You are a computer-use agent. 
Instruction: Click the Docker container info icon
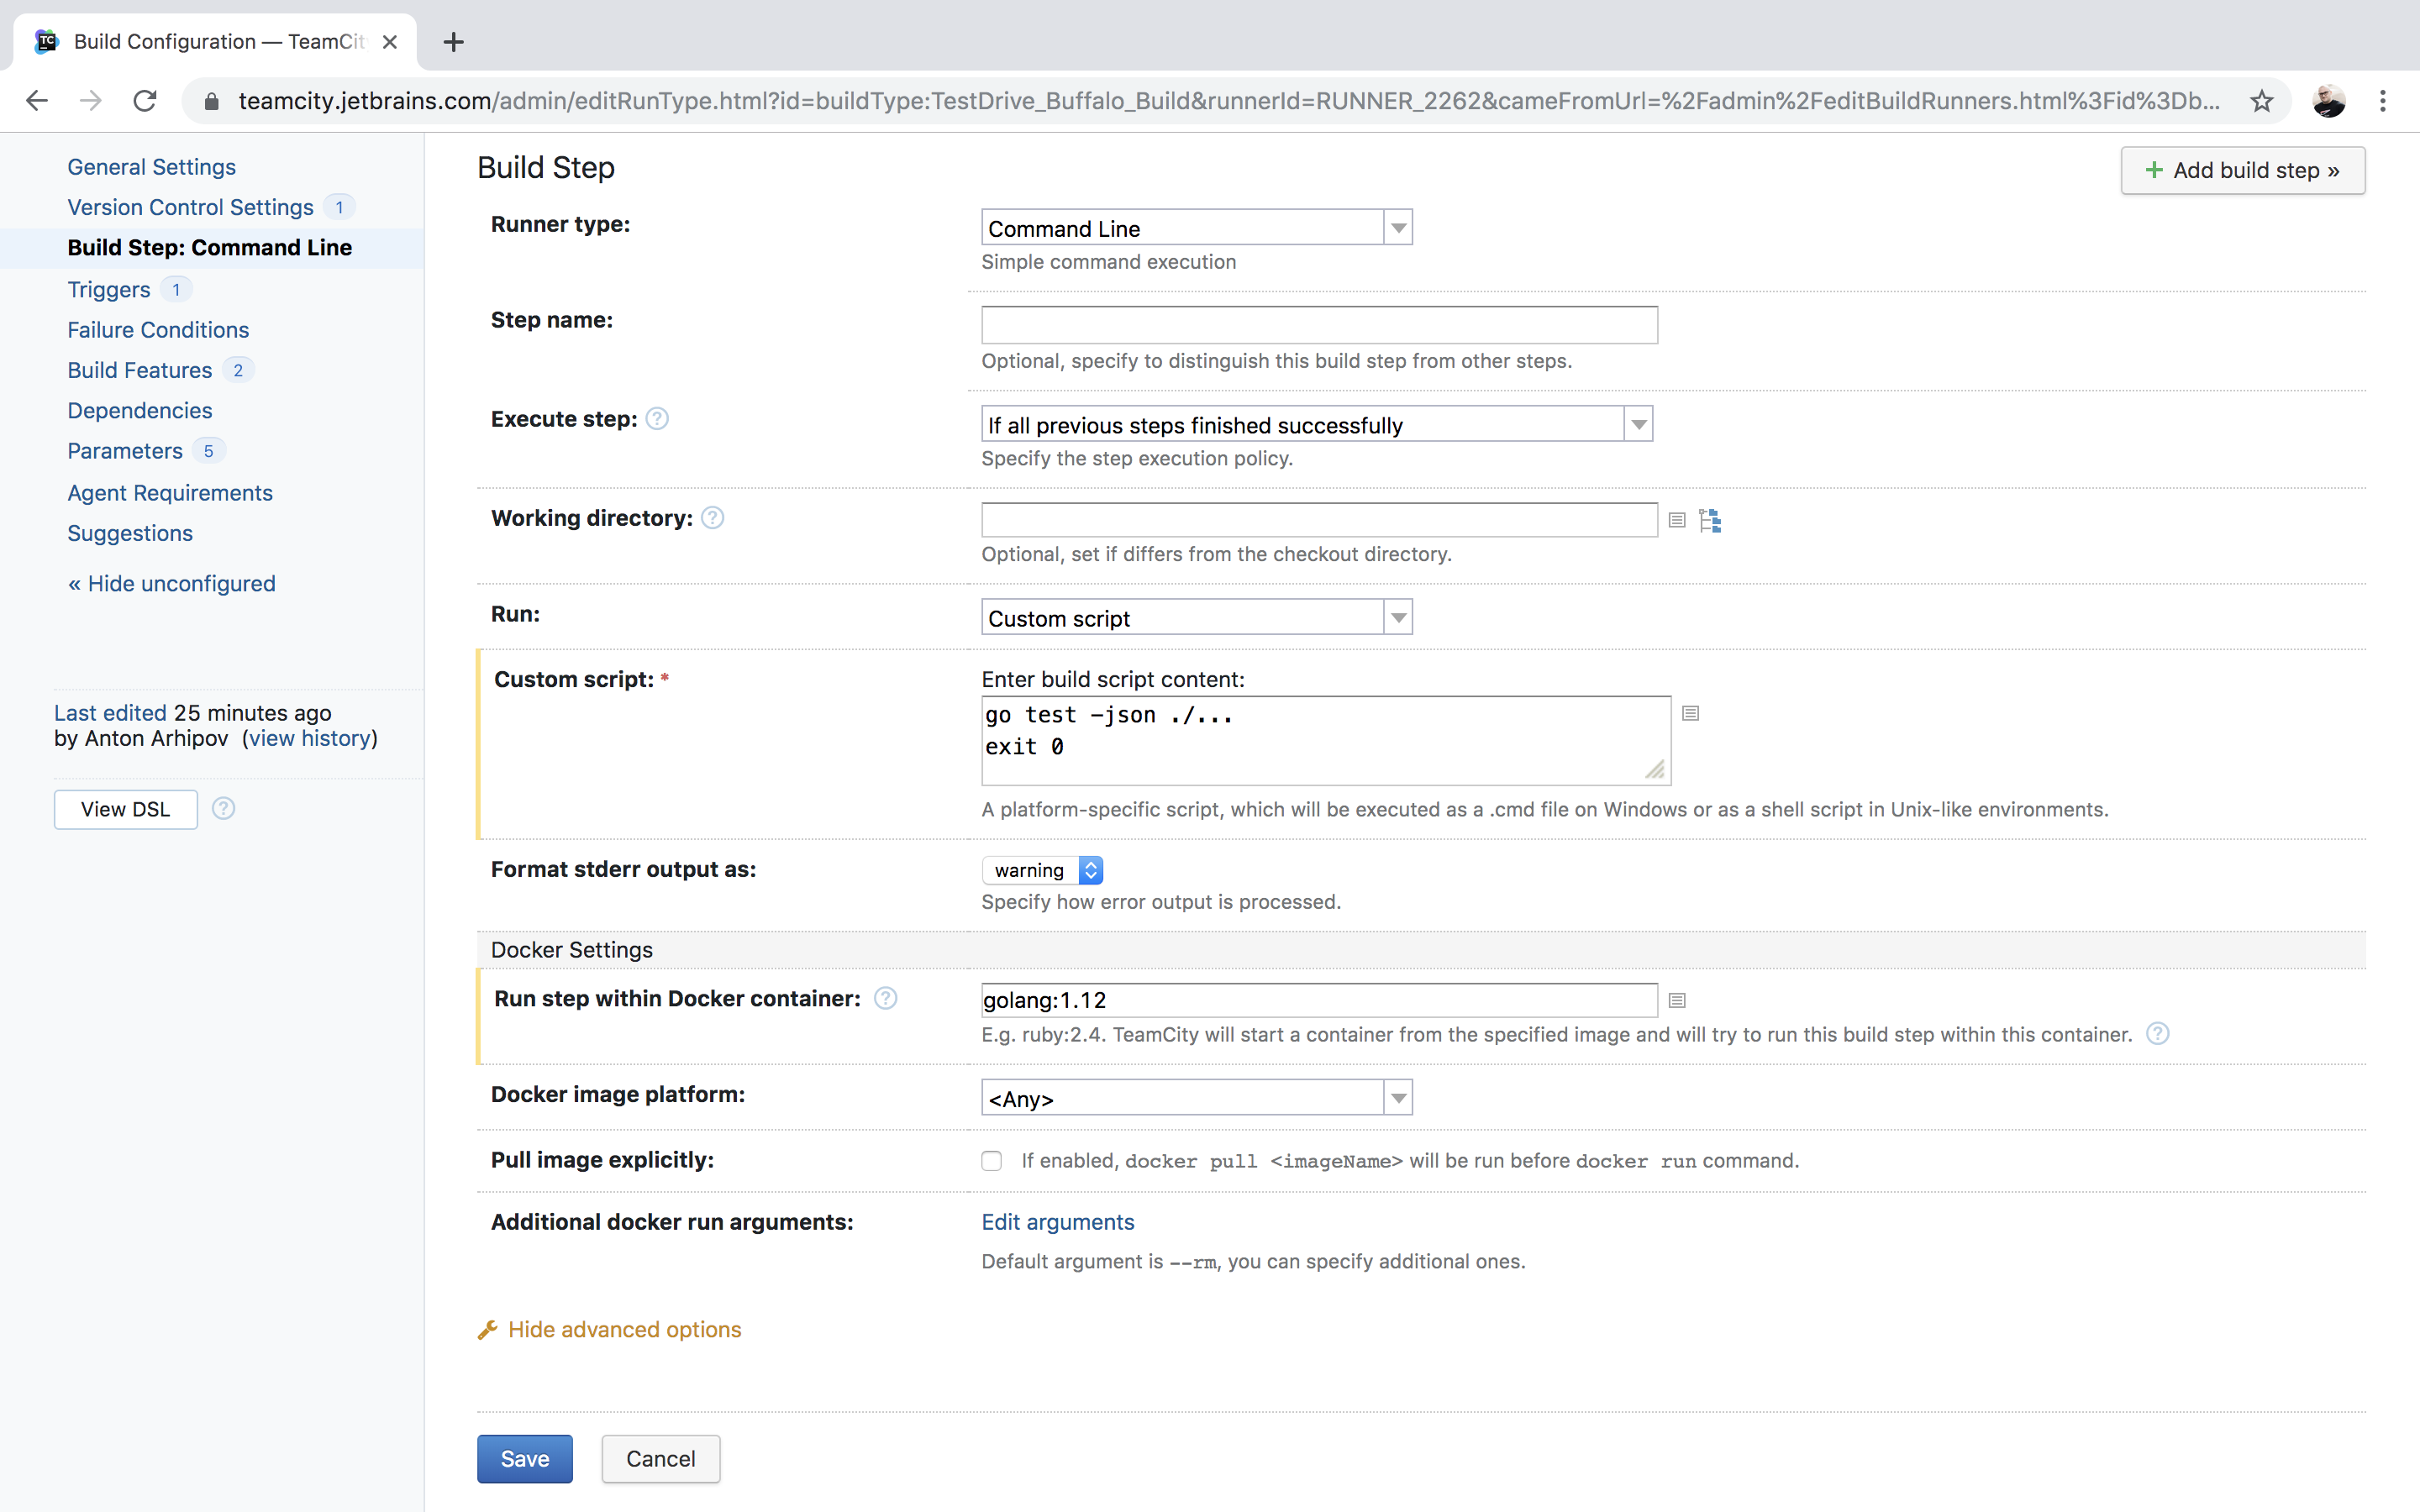[x=883, y=996]
